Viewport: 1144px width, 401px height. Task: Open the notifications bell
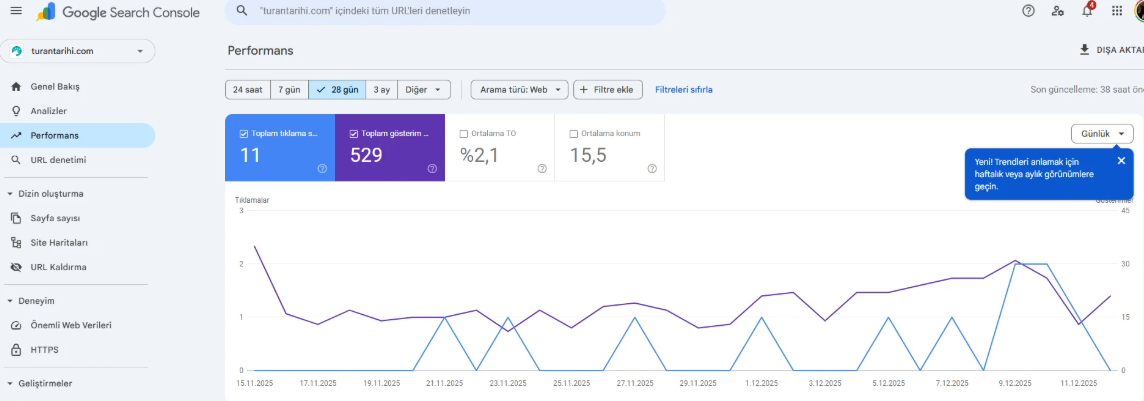coord(1088,10)
